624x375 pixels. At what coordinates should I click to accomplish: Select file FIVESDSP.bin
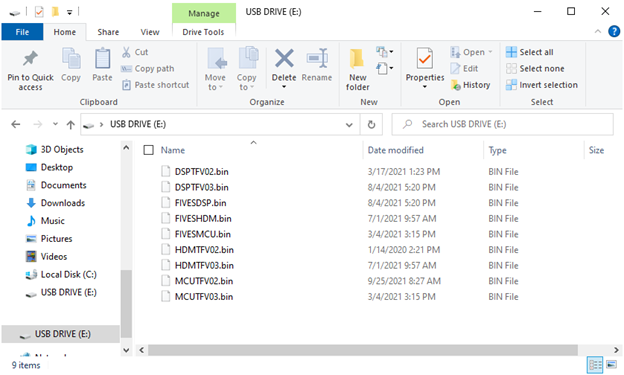pyautogui.click(x=201, y=203)
